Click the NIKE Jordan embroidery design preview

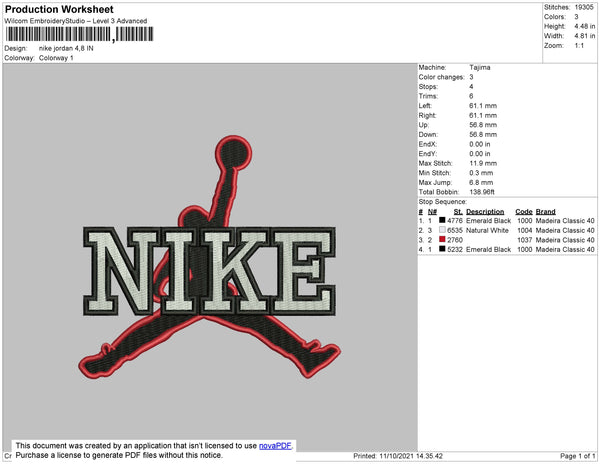point(209,257)
